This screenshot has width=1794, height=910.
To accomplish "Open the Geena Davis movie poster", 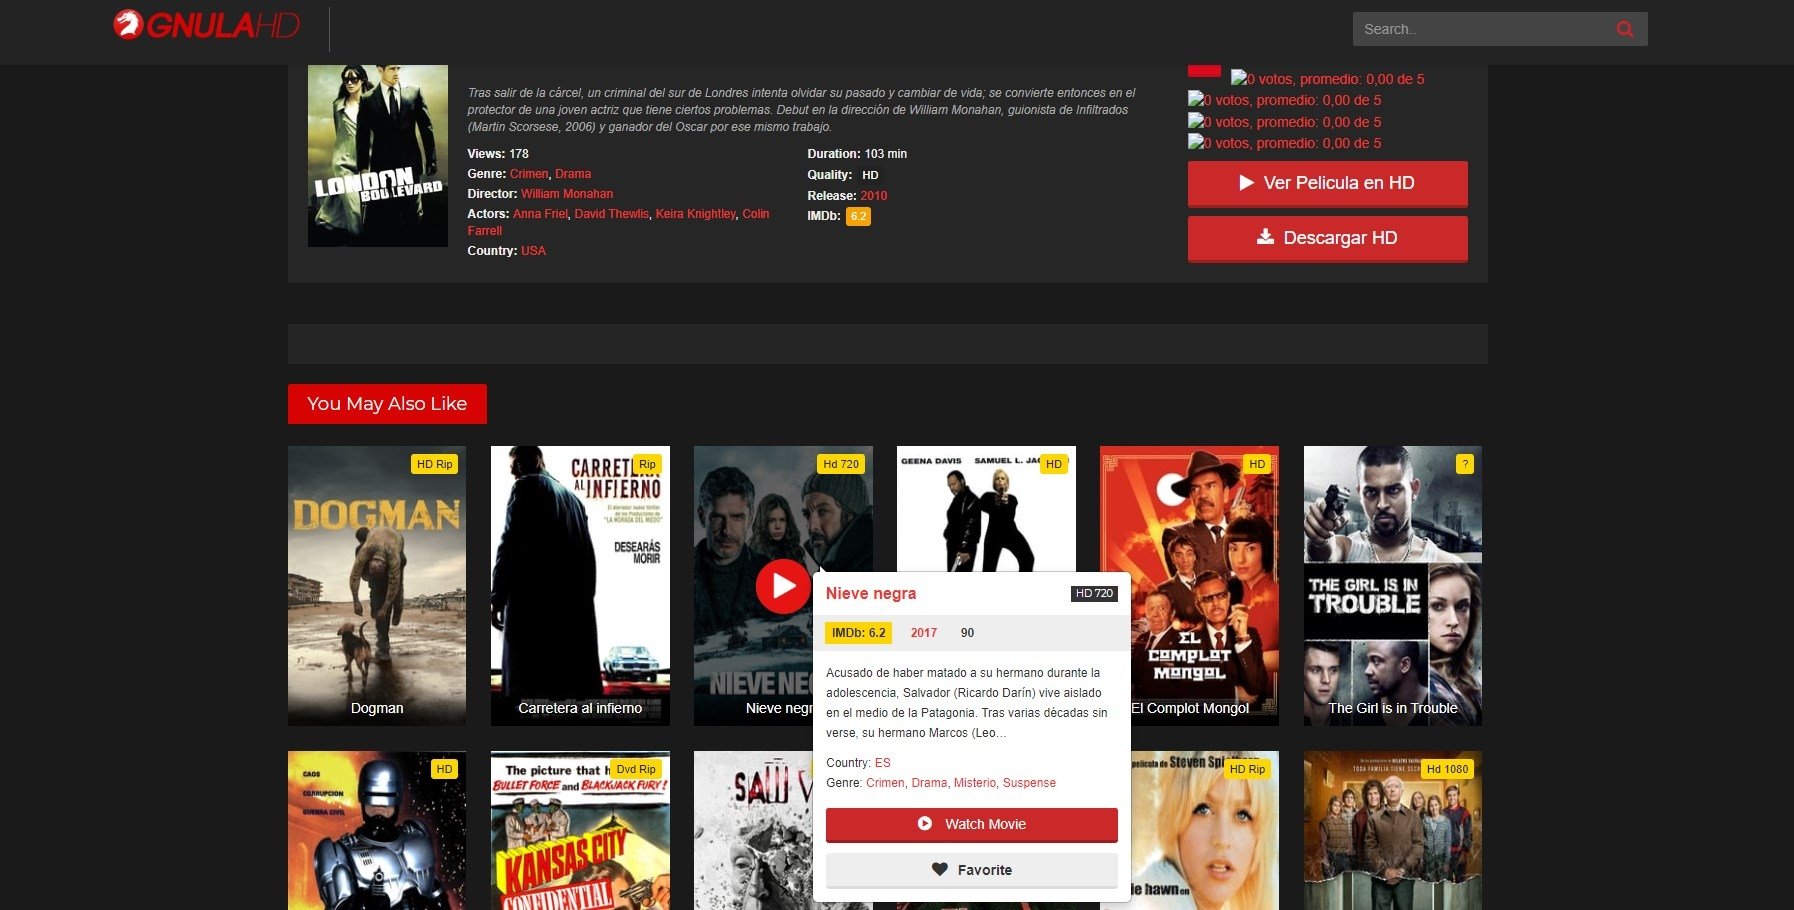I will pyautogui.click(x=986, y=508).
